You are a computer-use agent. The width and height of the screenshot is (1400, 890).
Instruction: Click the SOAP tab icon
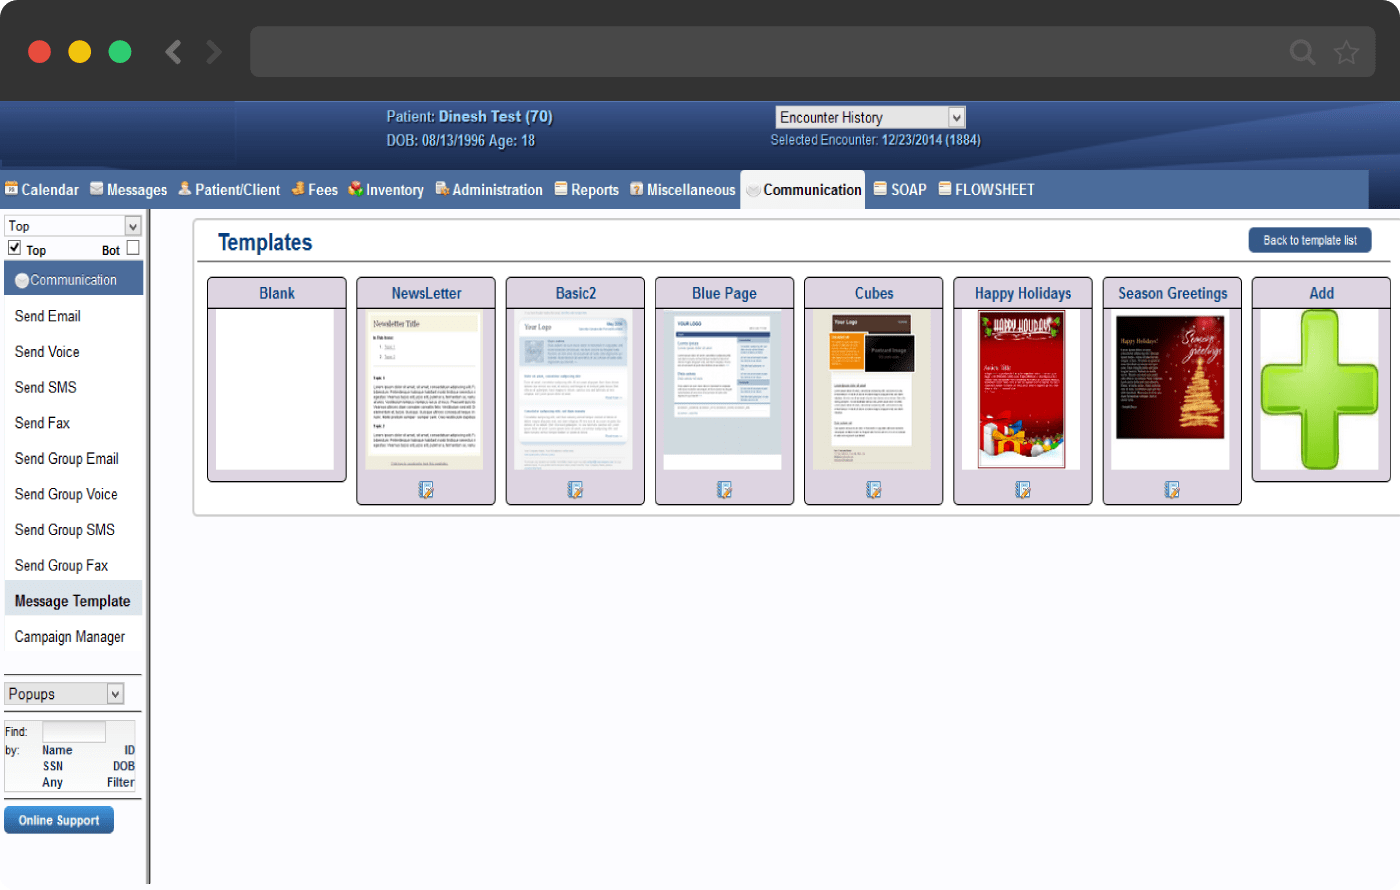[x=880, y=188]
